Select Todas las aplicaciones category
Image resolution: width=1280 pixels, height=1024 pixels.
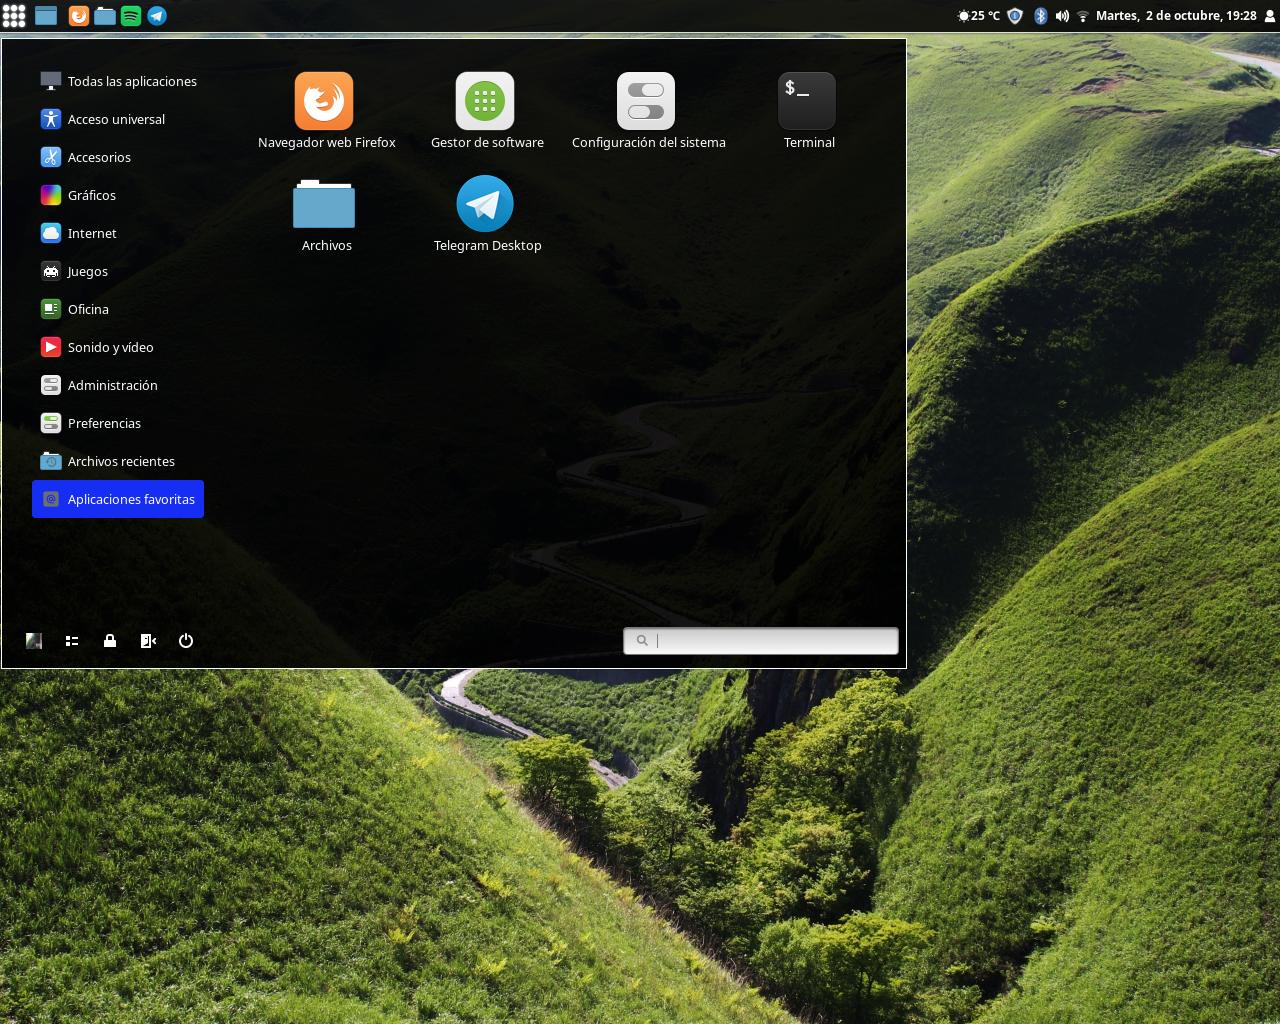pos(118,81)
